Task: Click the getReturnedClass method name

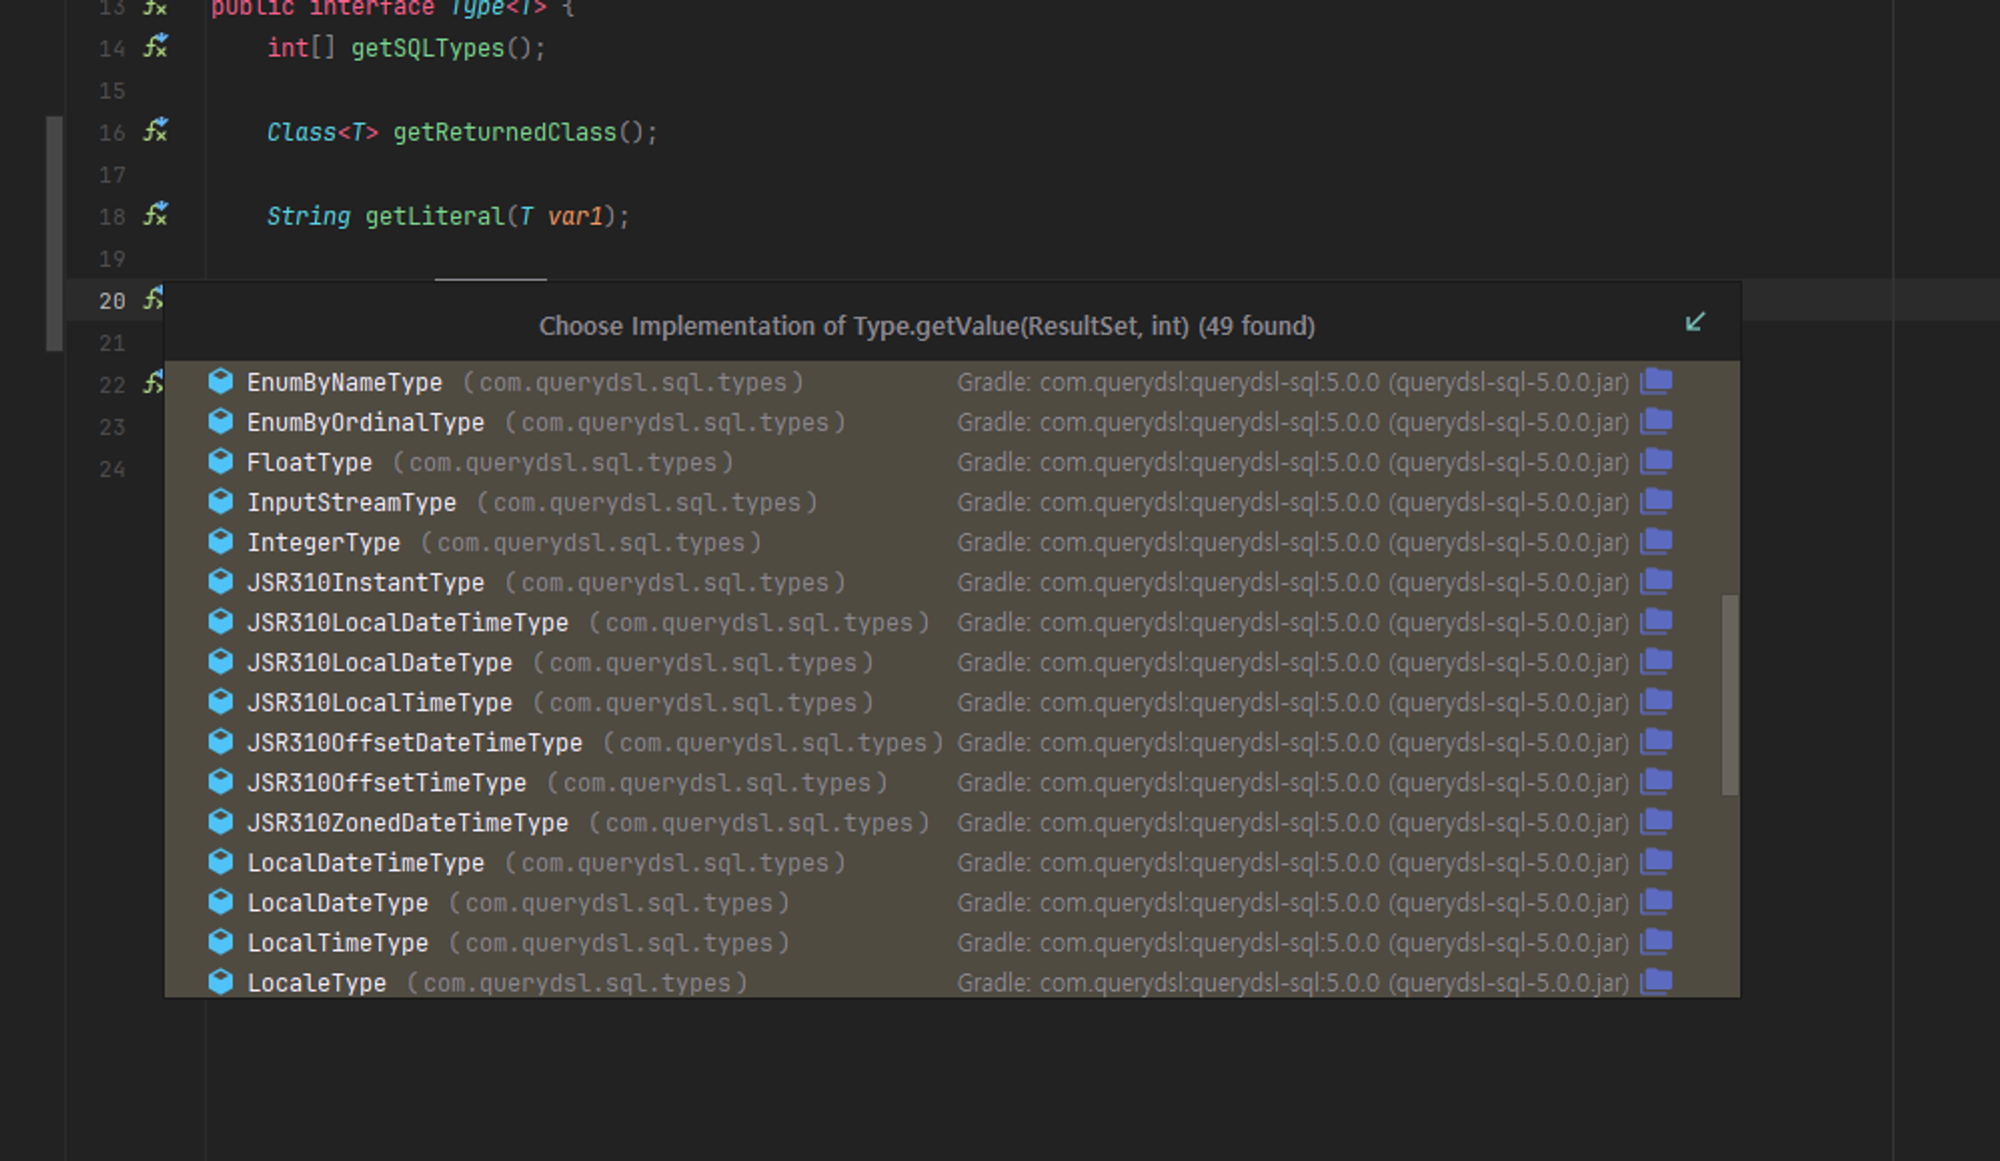Action: 504,132
